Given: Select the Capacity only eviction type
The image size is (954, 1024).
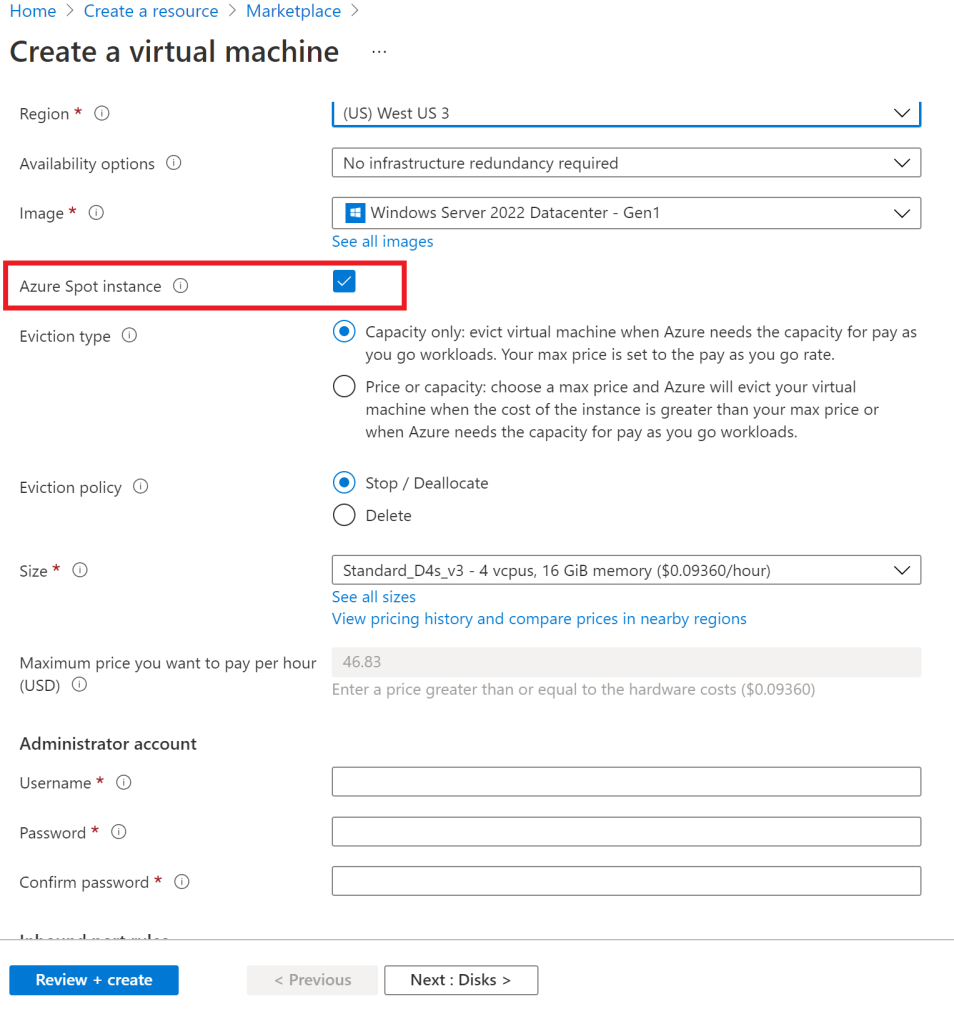Looking at the screenshot, I should point(344,332).
